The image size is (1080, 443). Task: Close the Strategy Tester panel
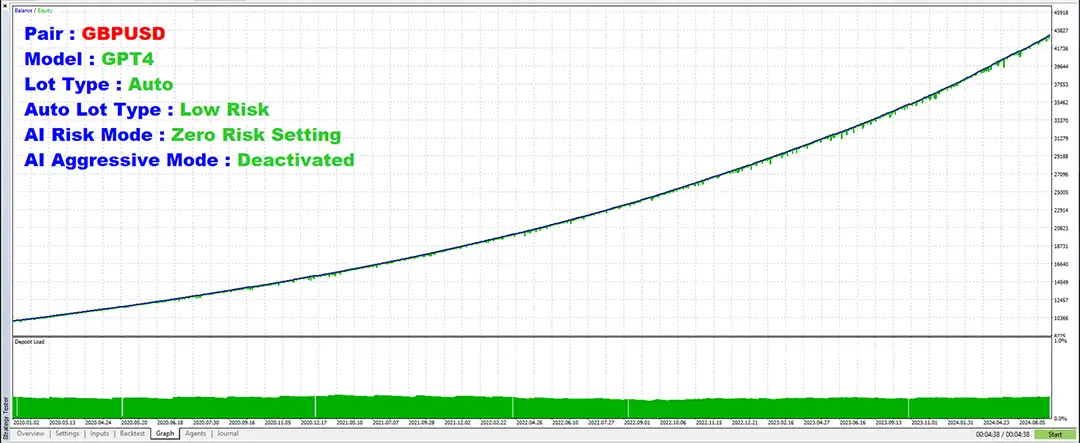(4, 5)
